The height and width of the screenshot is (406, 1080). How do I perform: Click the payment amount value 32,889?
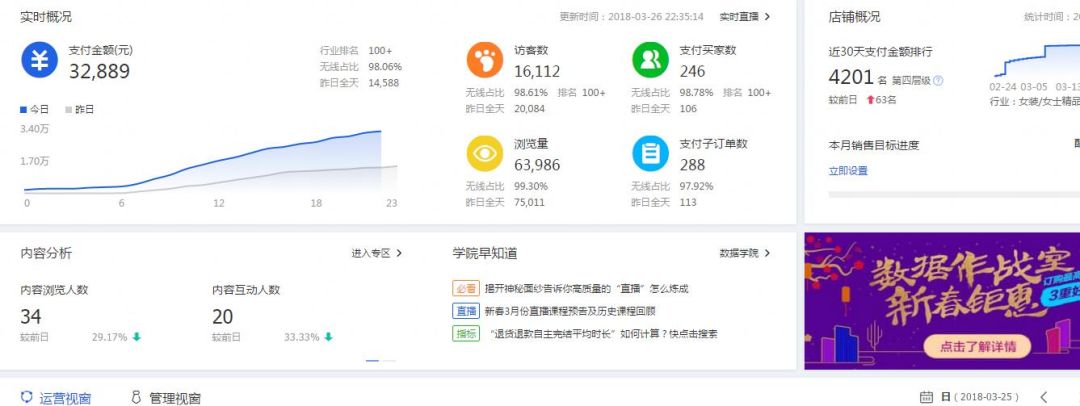(99, 71)
